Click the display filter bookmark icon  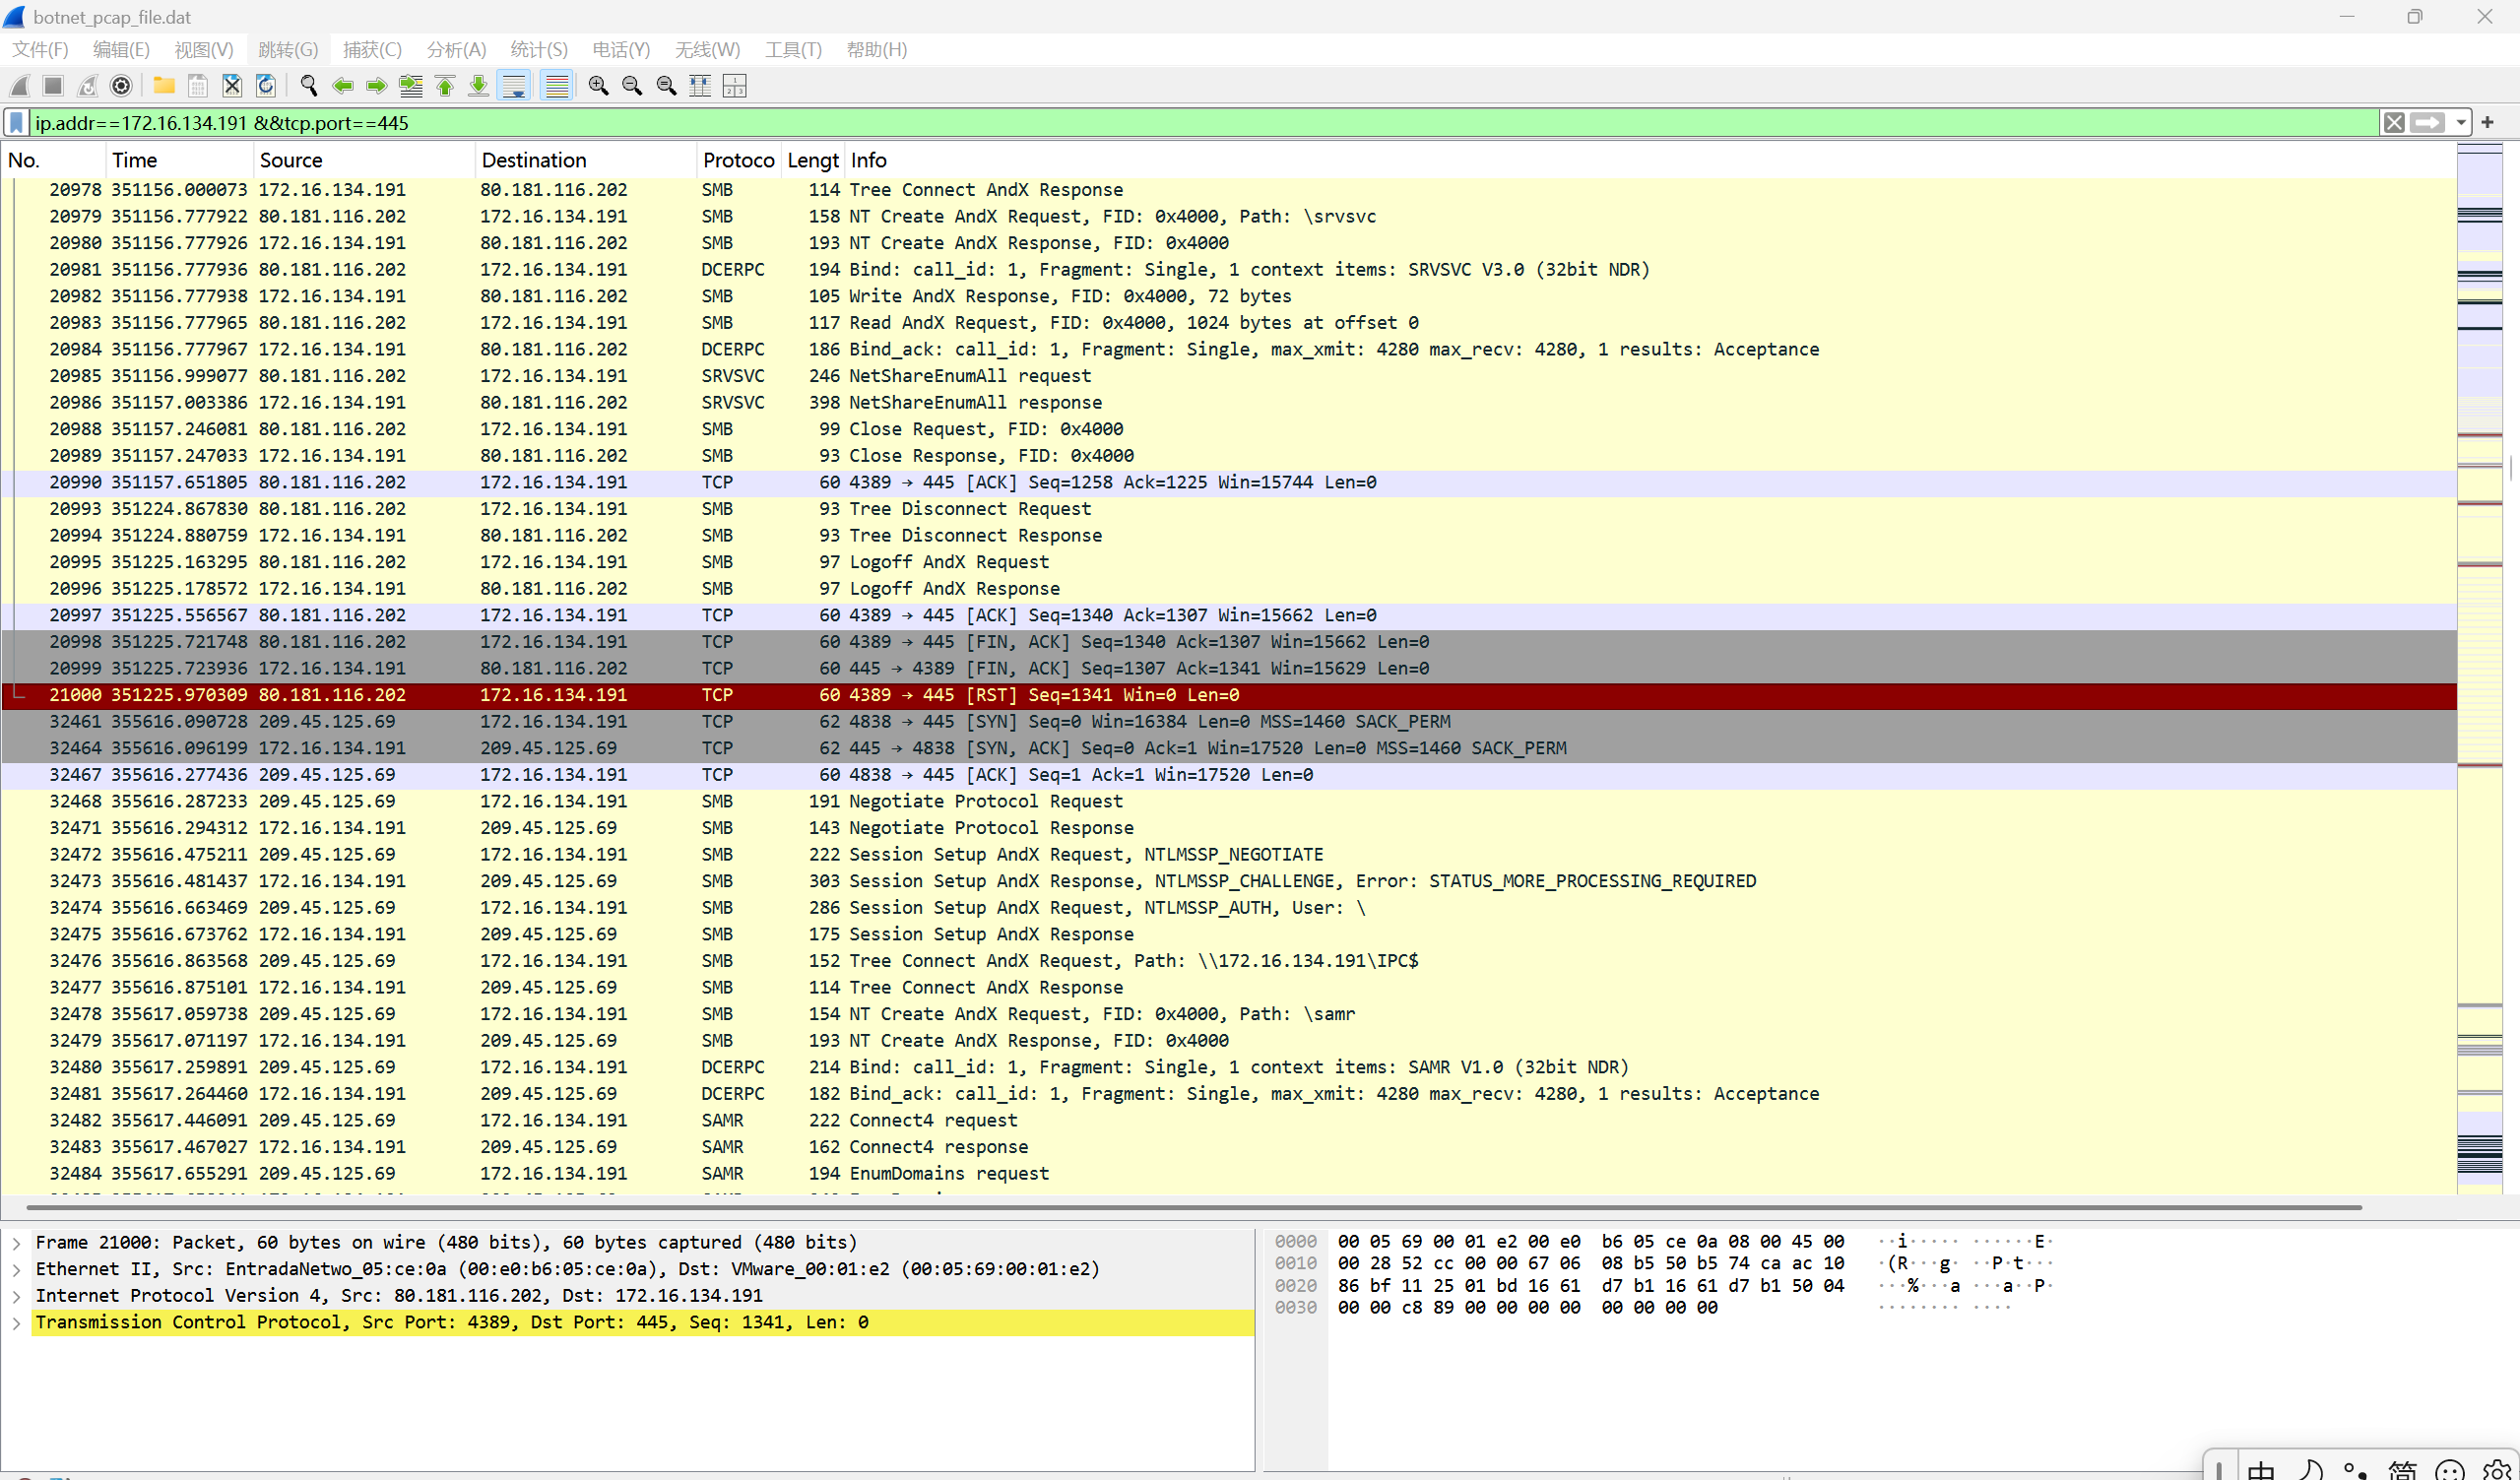pyautogui.click(x=16, y=123)
